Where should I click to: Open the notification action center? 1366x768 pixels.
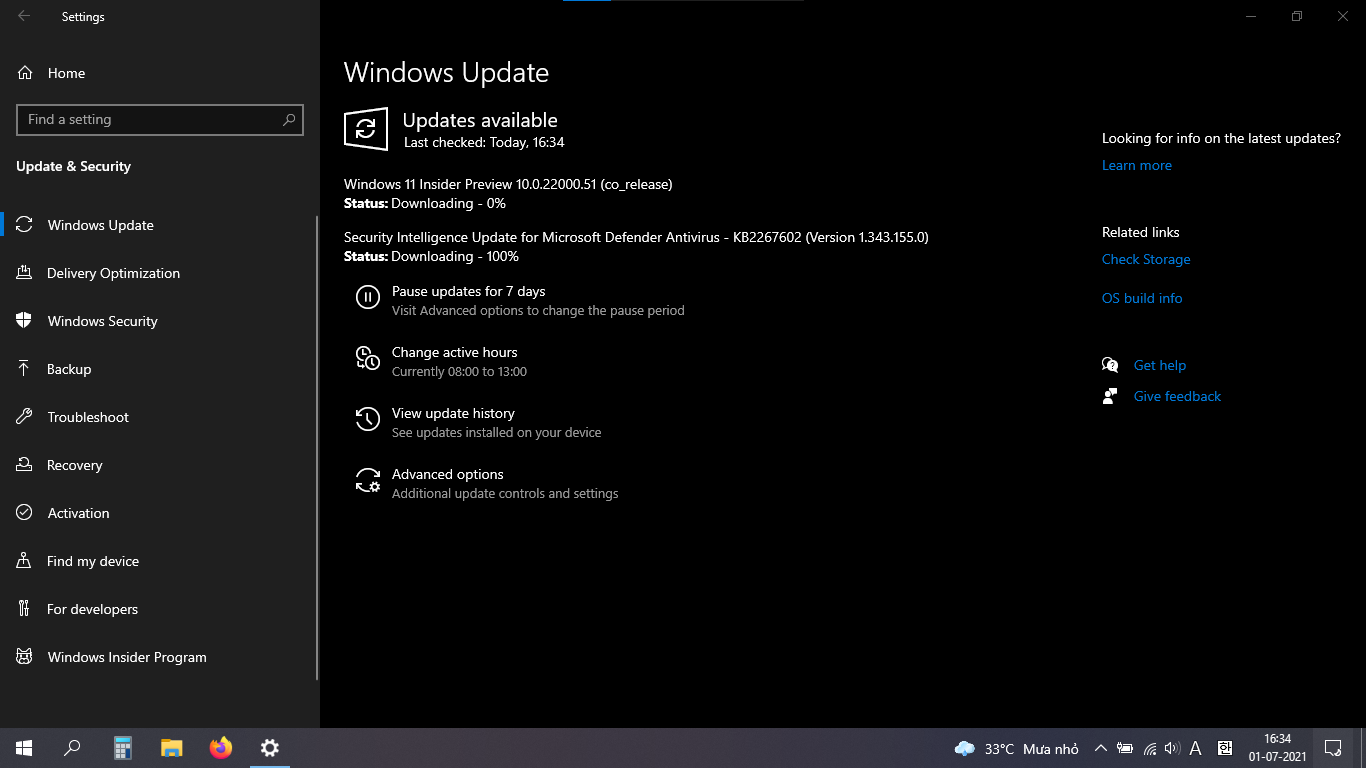[x=1333, y=748]
